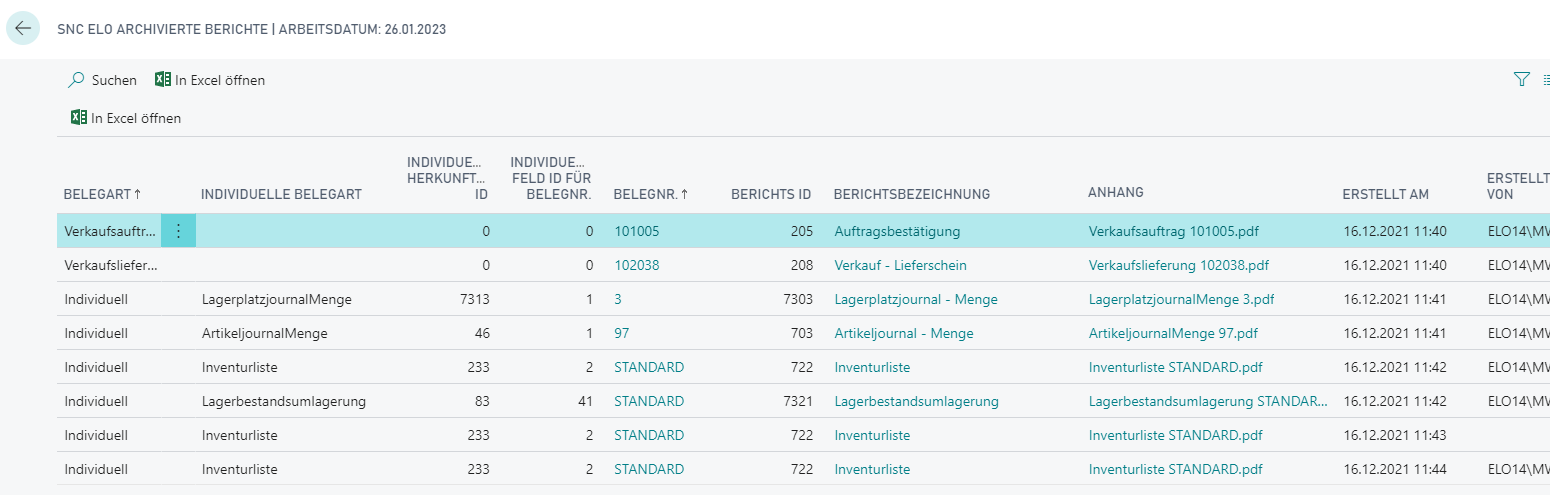Sort by Belegart column header

click(x=102, y=194)
